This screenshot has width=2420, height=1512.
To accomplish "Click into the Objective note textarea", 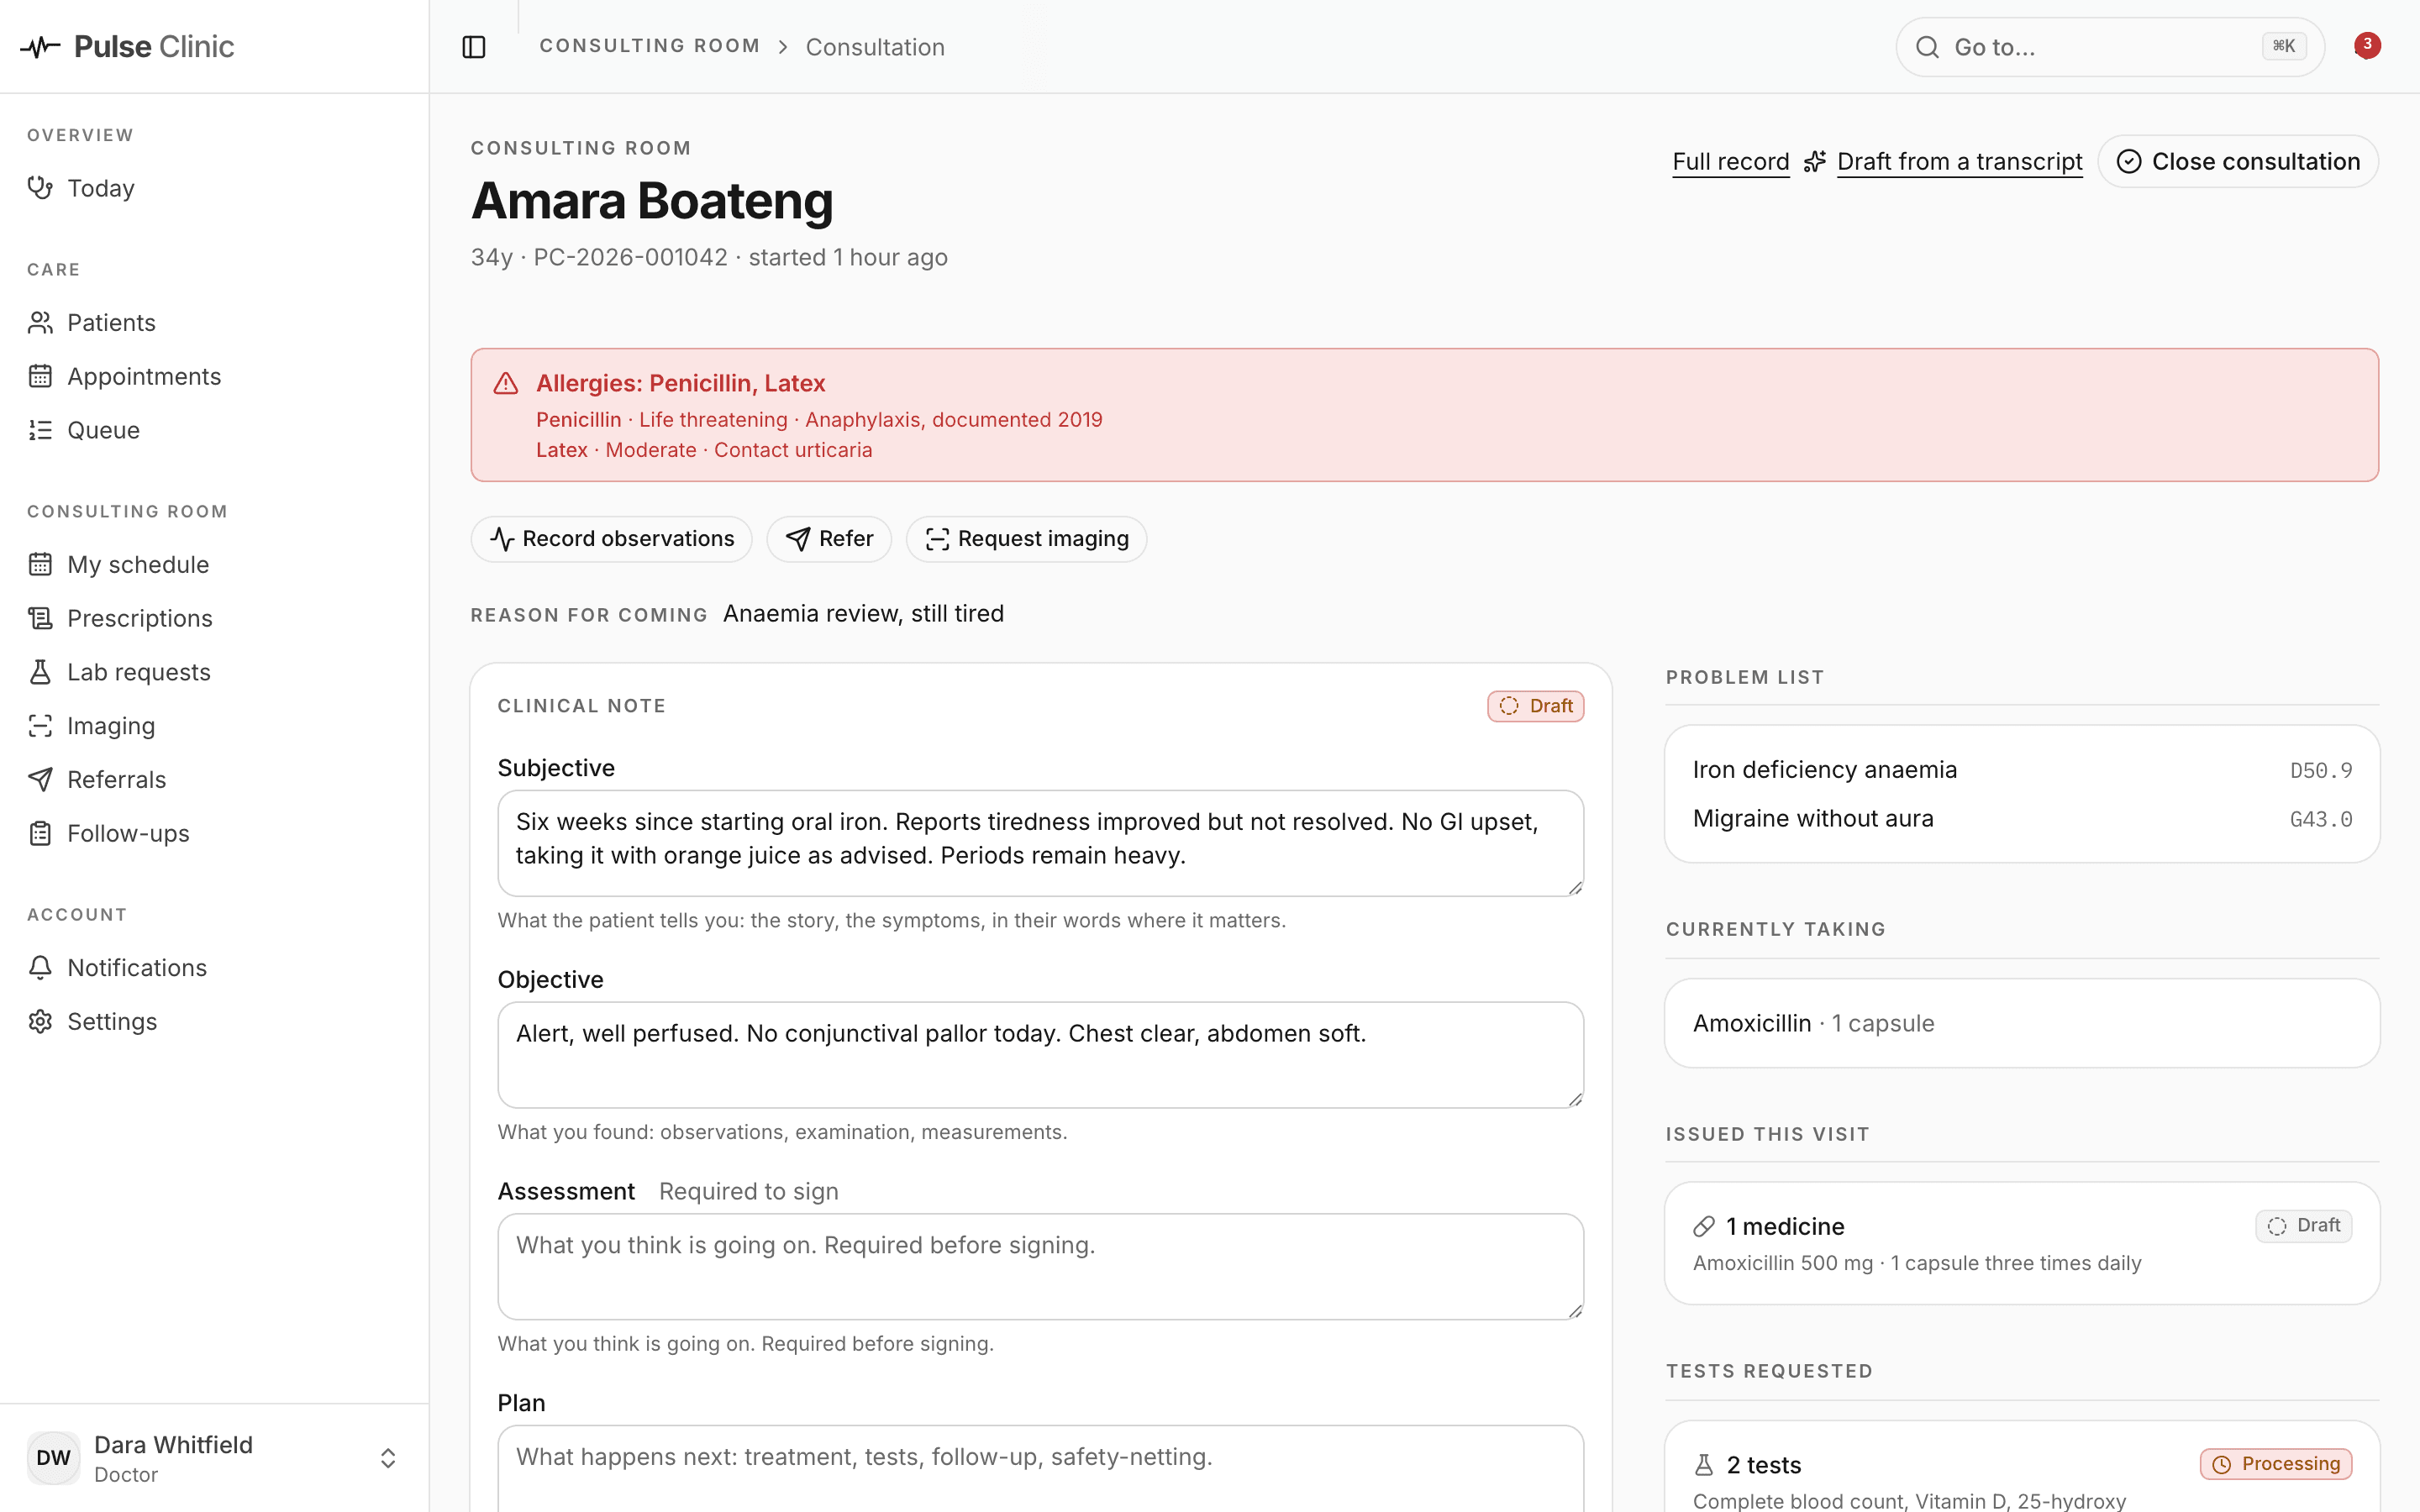I will tap(1040, 1054).
